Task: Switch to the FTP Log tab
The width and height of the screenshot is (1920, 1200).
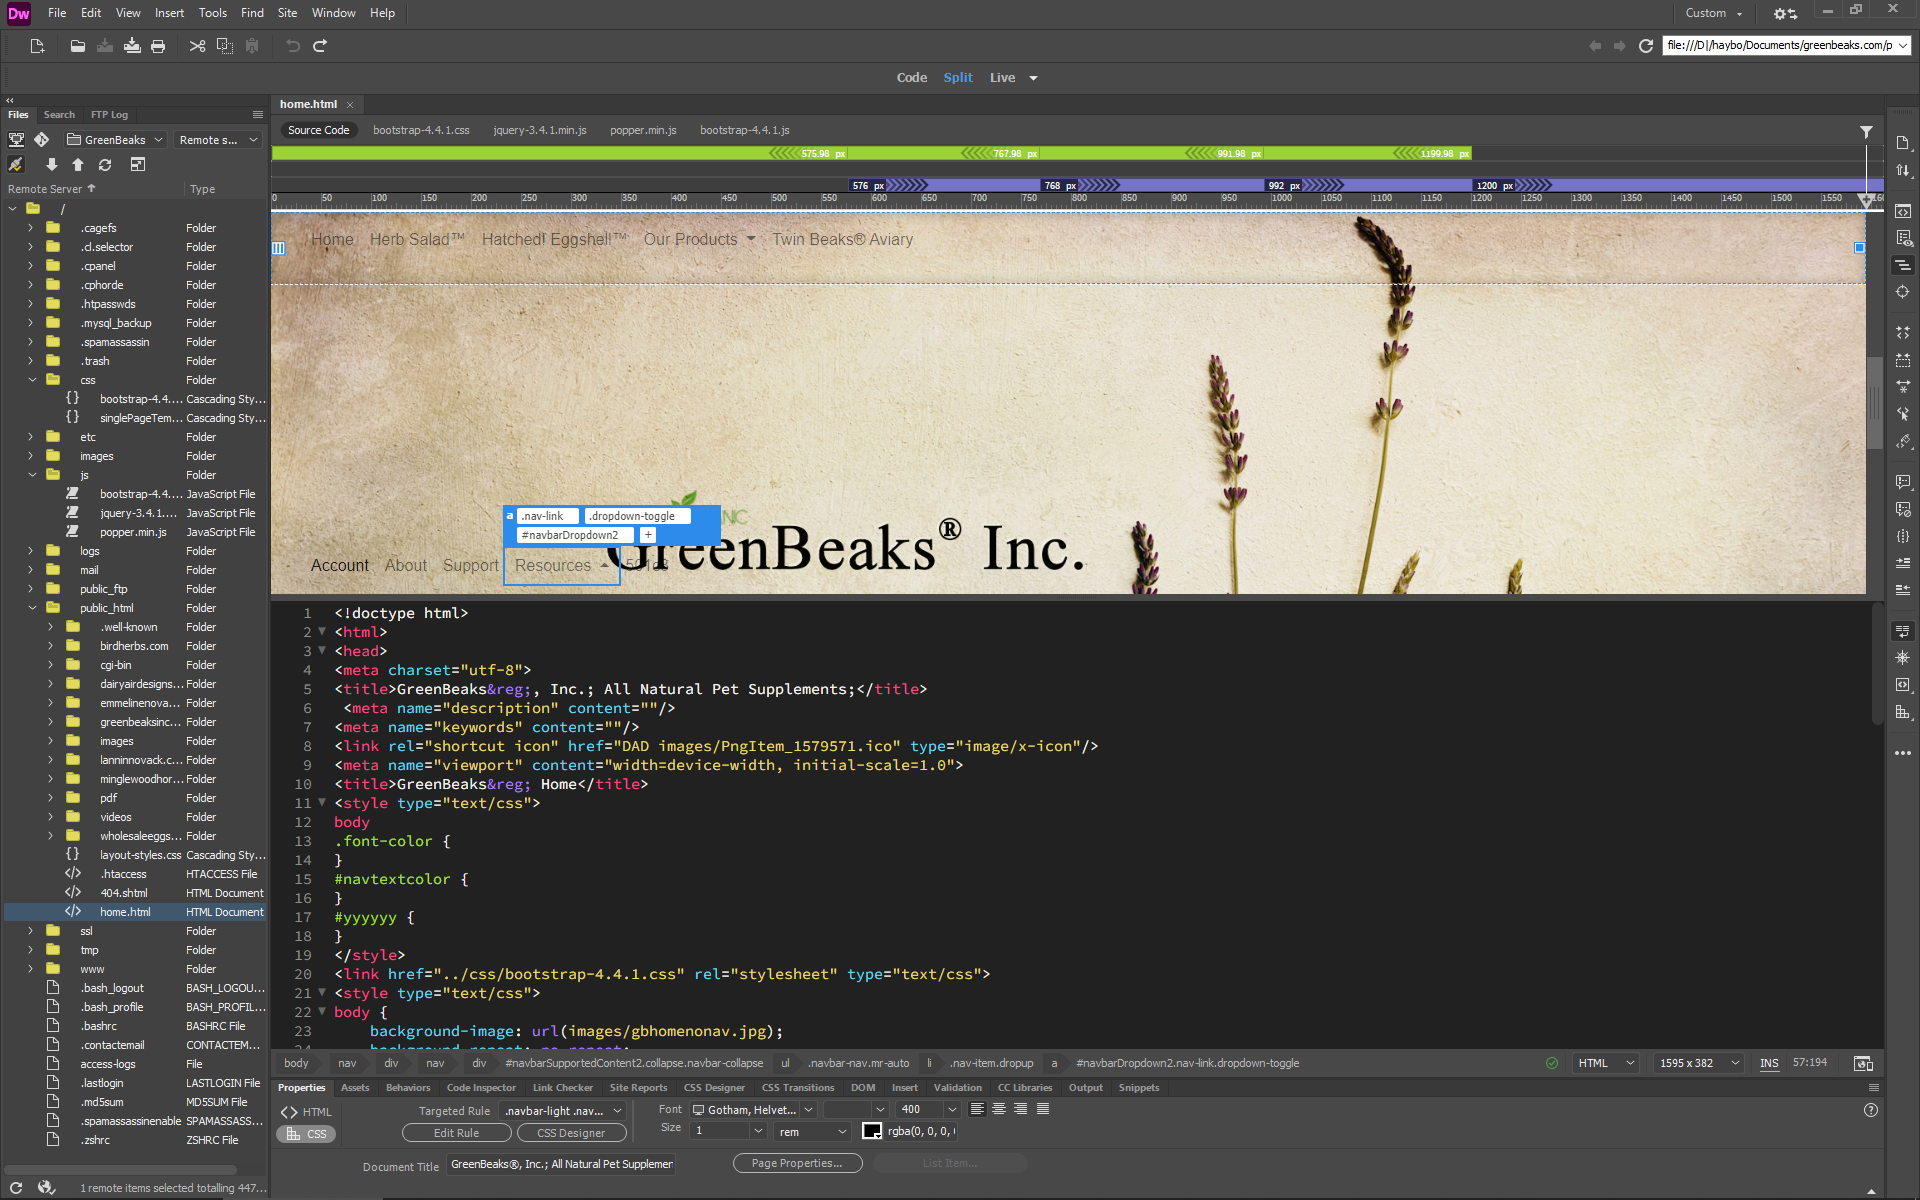Action: point(108,115)
